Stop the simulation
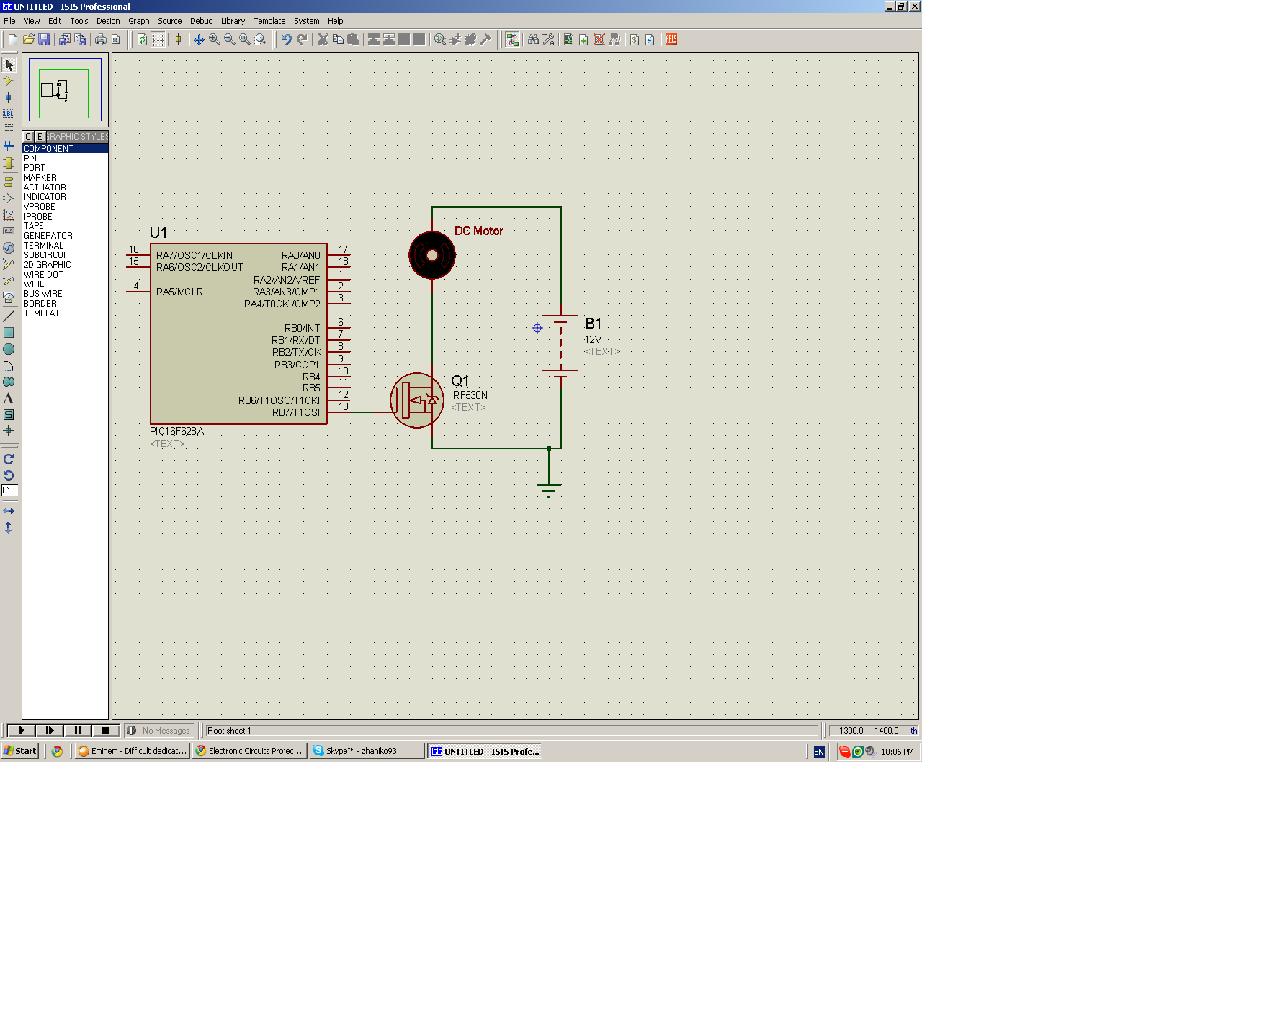The width and height of the screenshot is (1280, 1024). point(106,731)
